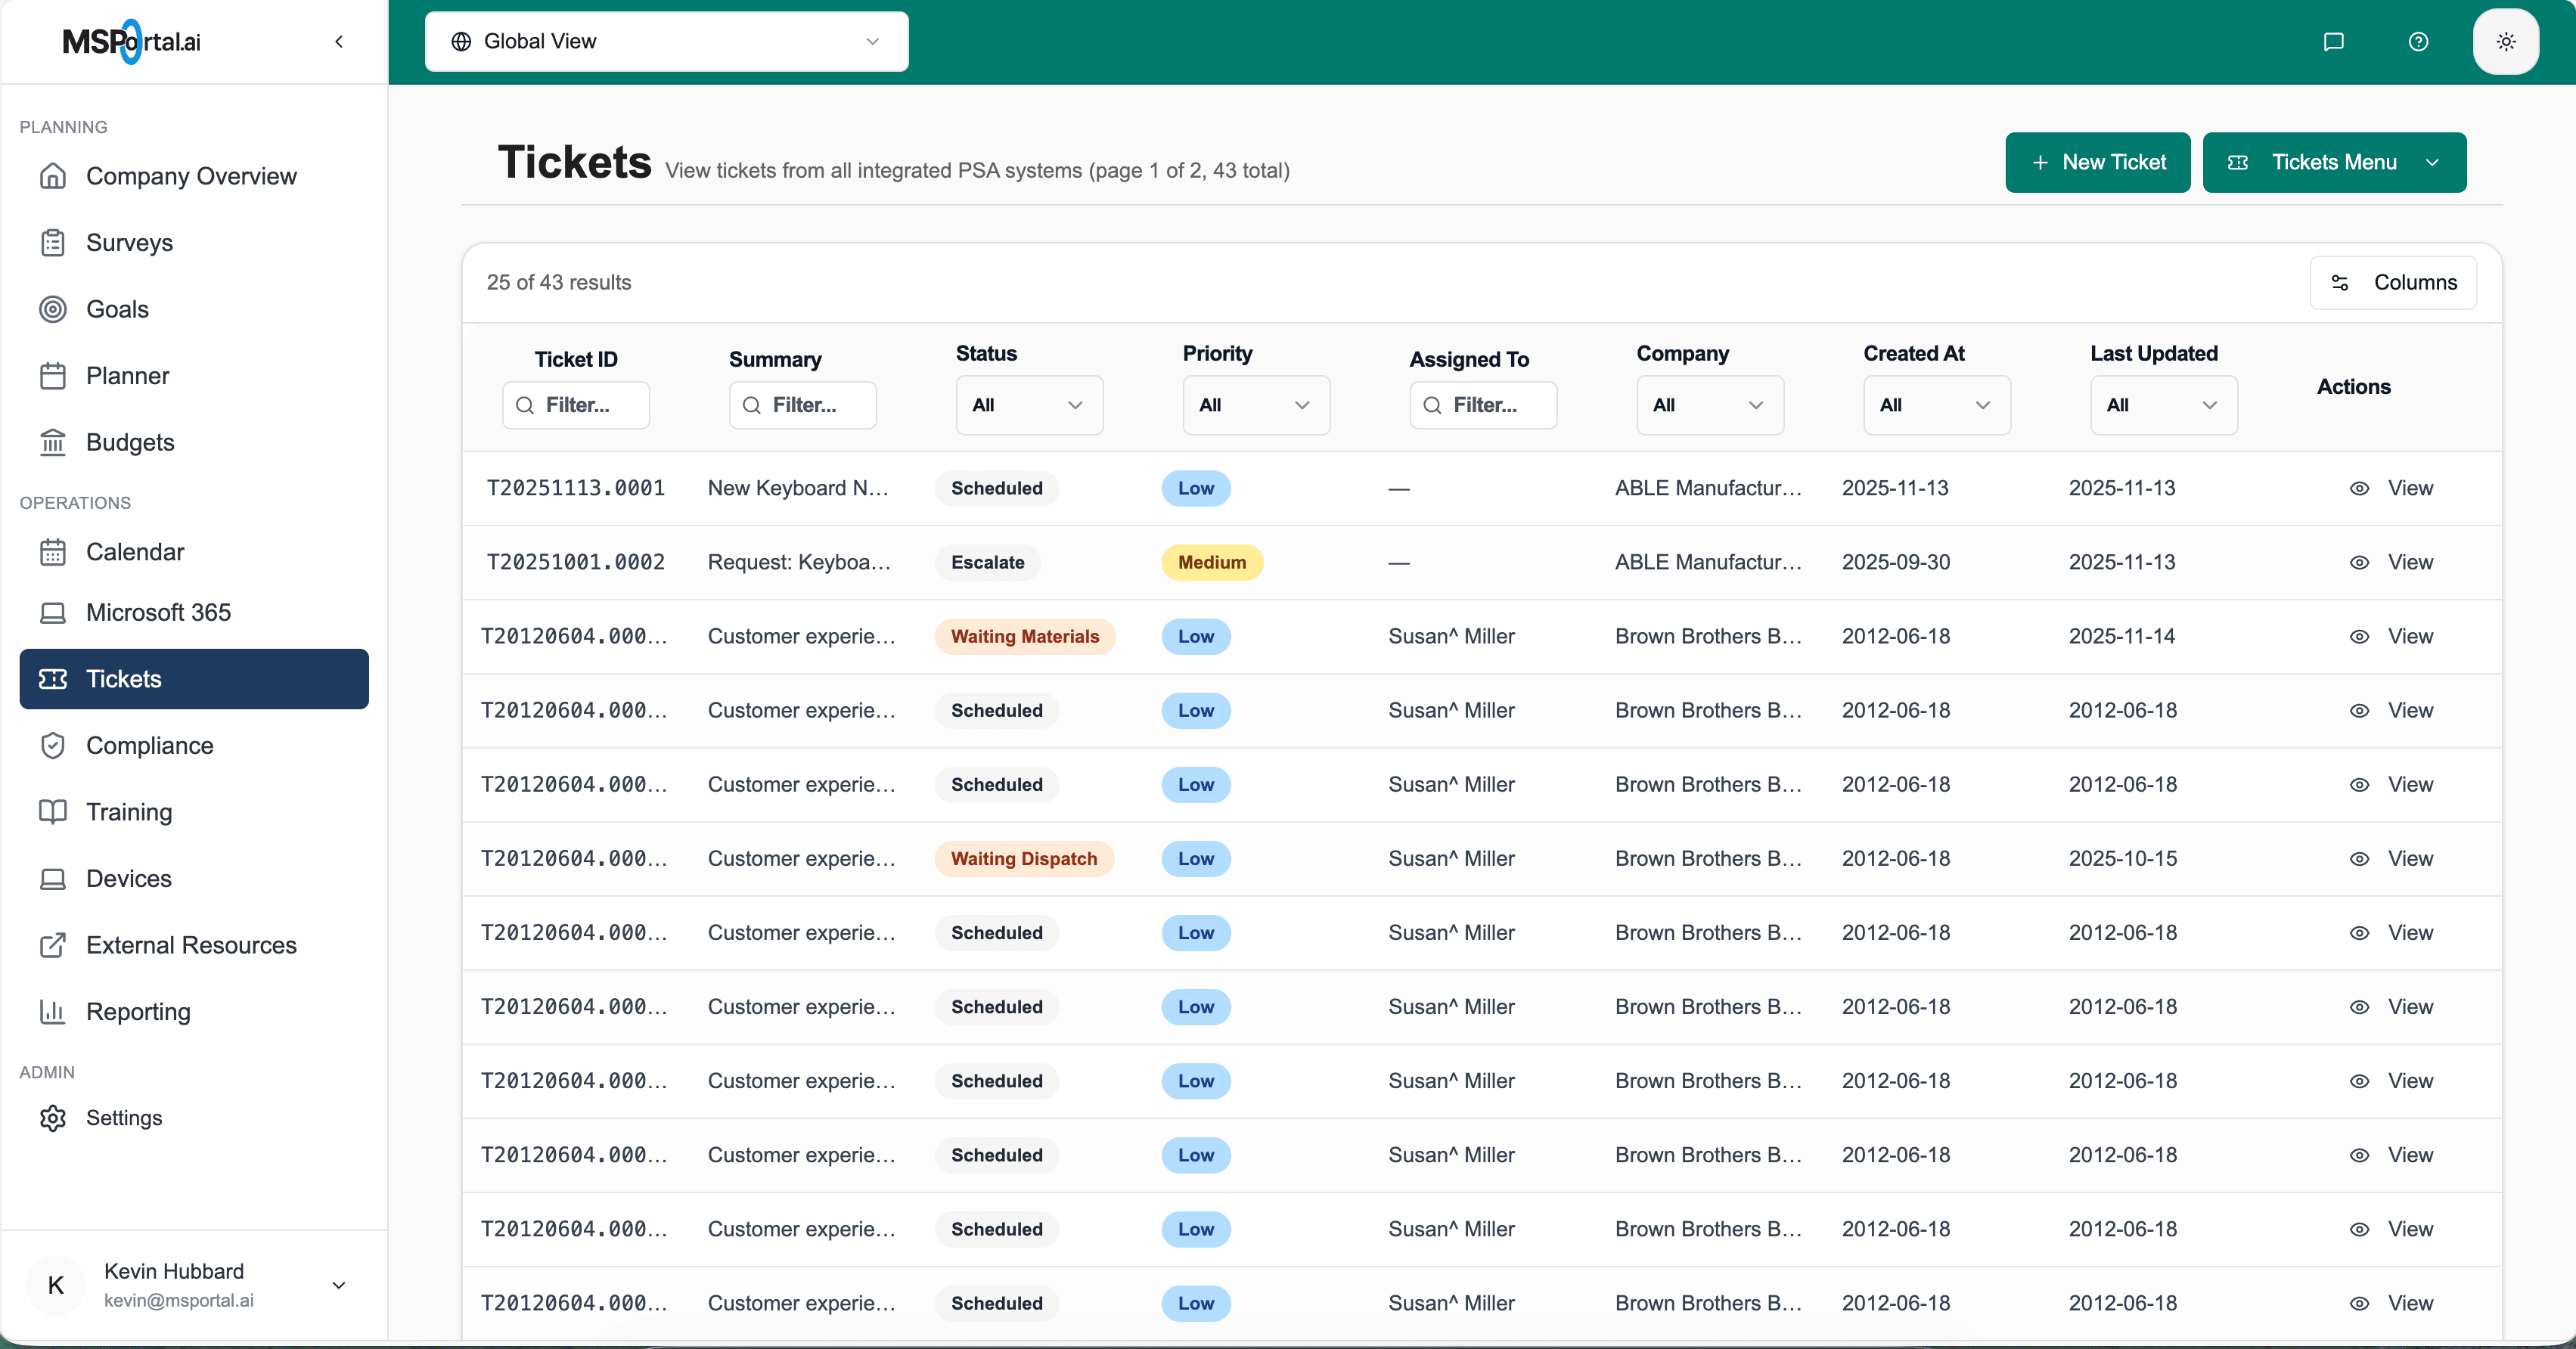Click eye icon on the Escalate ticket row
Screen dimensions: 2576x1349
(x=2359, y=562)
